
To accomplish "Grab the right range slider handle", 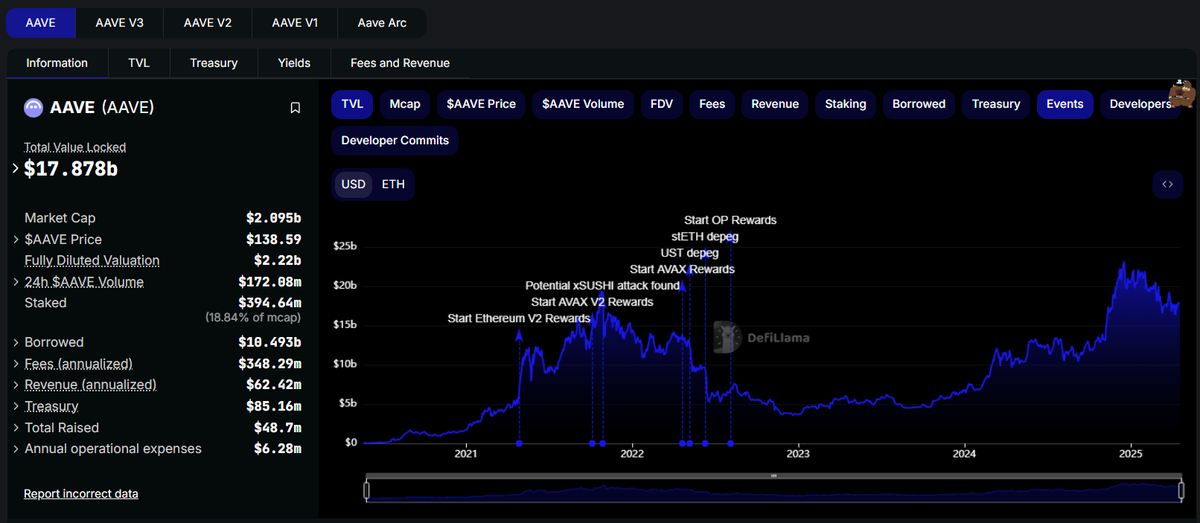I will coord(1181,491).
